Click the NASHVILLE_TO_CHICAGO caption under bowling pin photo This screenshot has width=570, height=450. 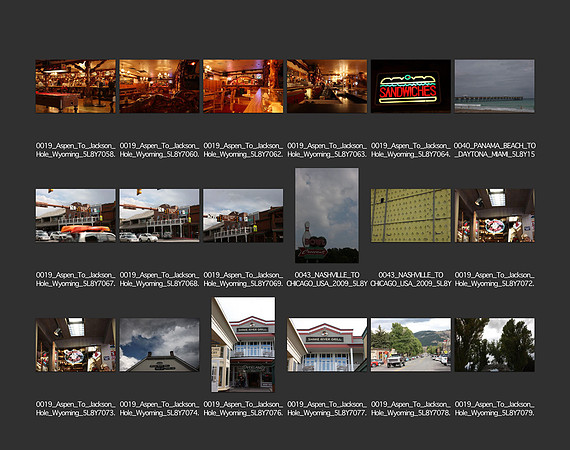[x=327, y=279]
